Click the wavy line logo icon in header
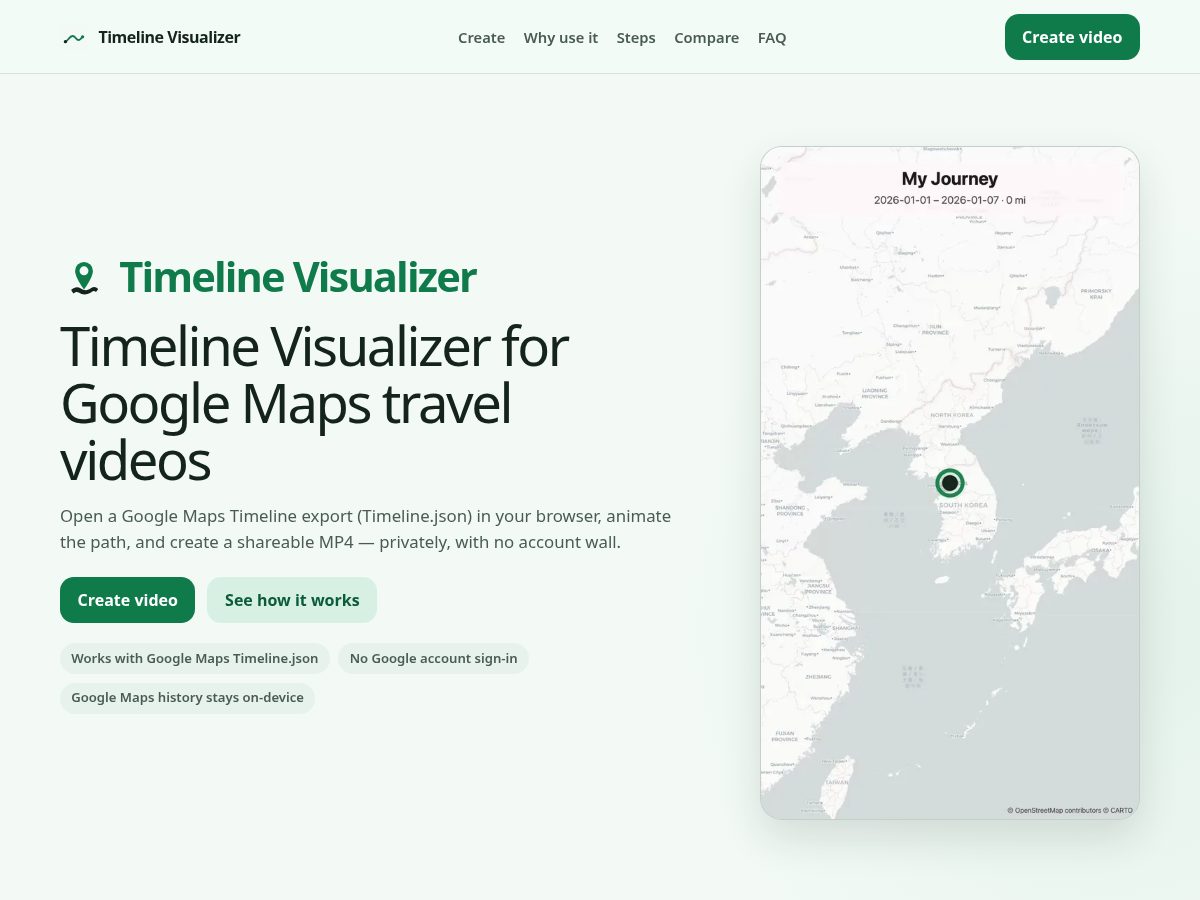1200x900 pixels. pos(74,38)
